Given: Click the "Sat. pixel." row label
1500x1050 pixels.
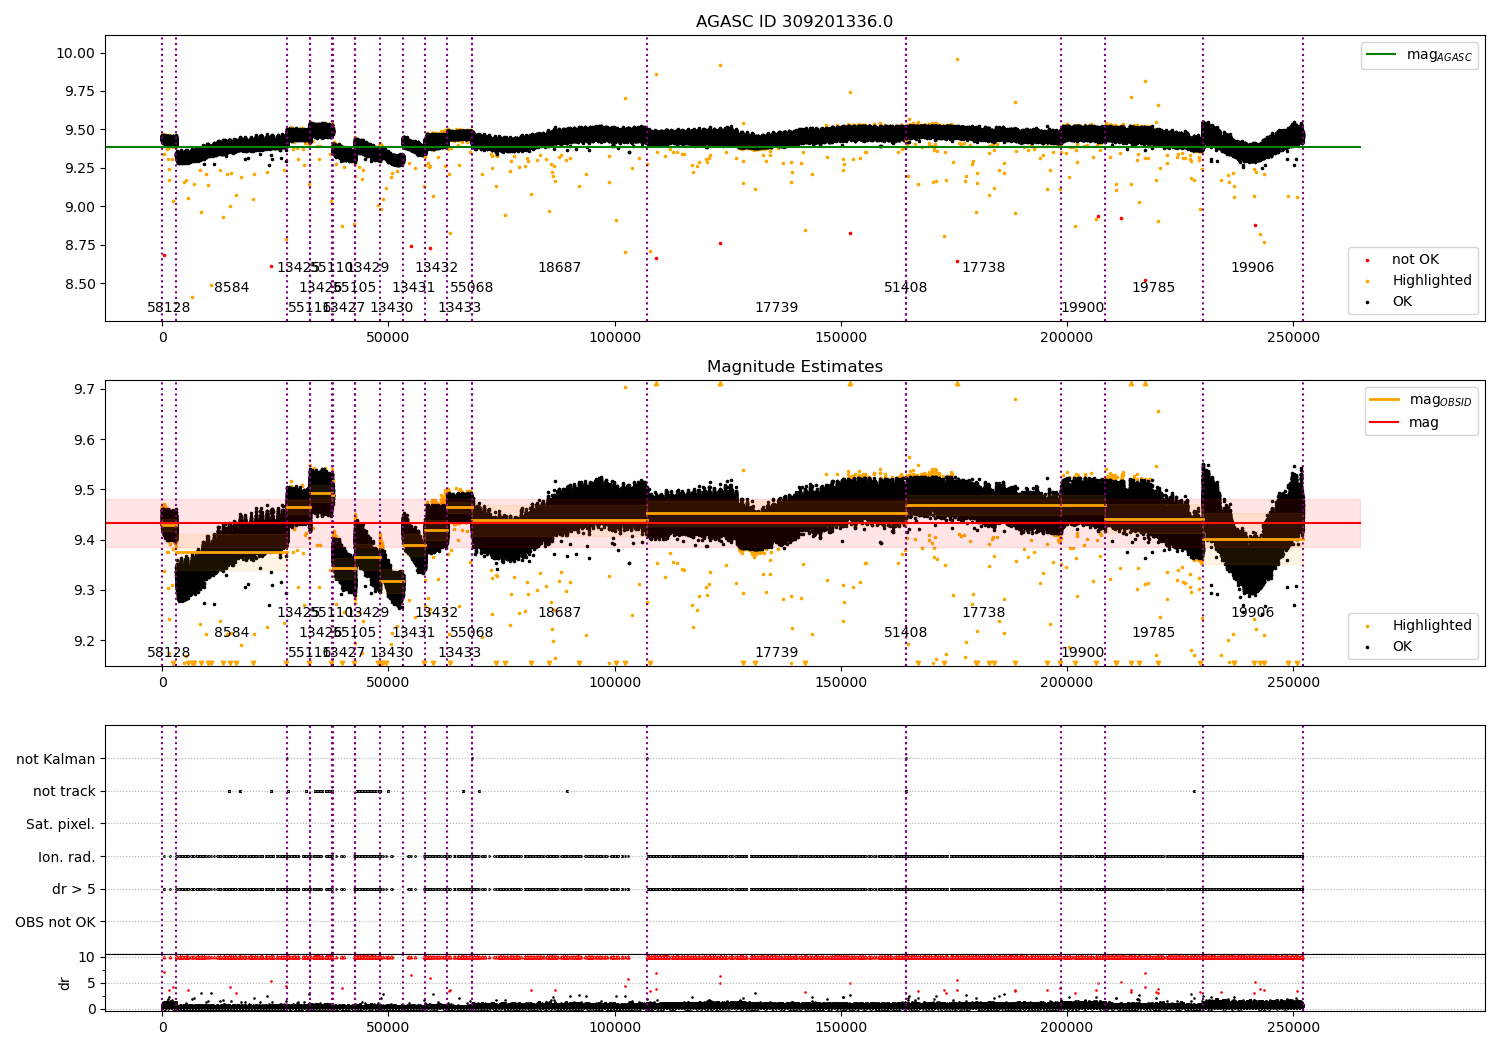Looking at the screenshot, I should tap(61, 824).
